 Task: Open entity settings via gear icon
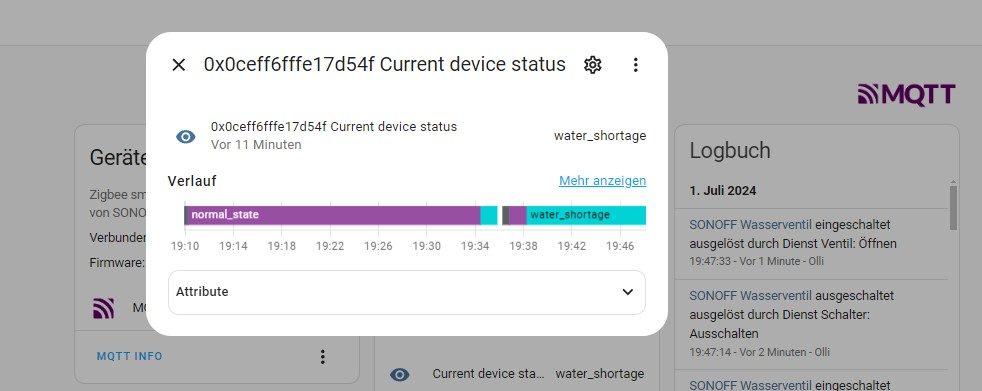pos(592,65)
